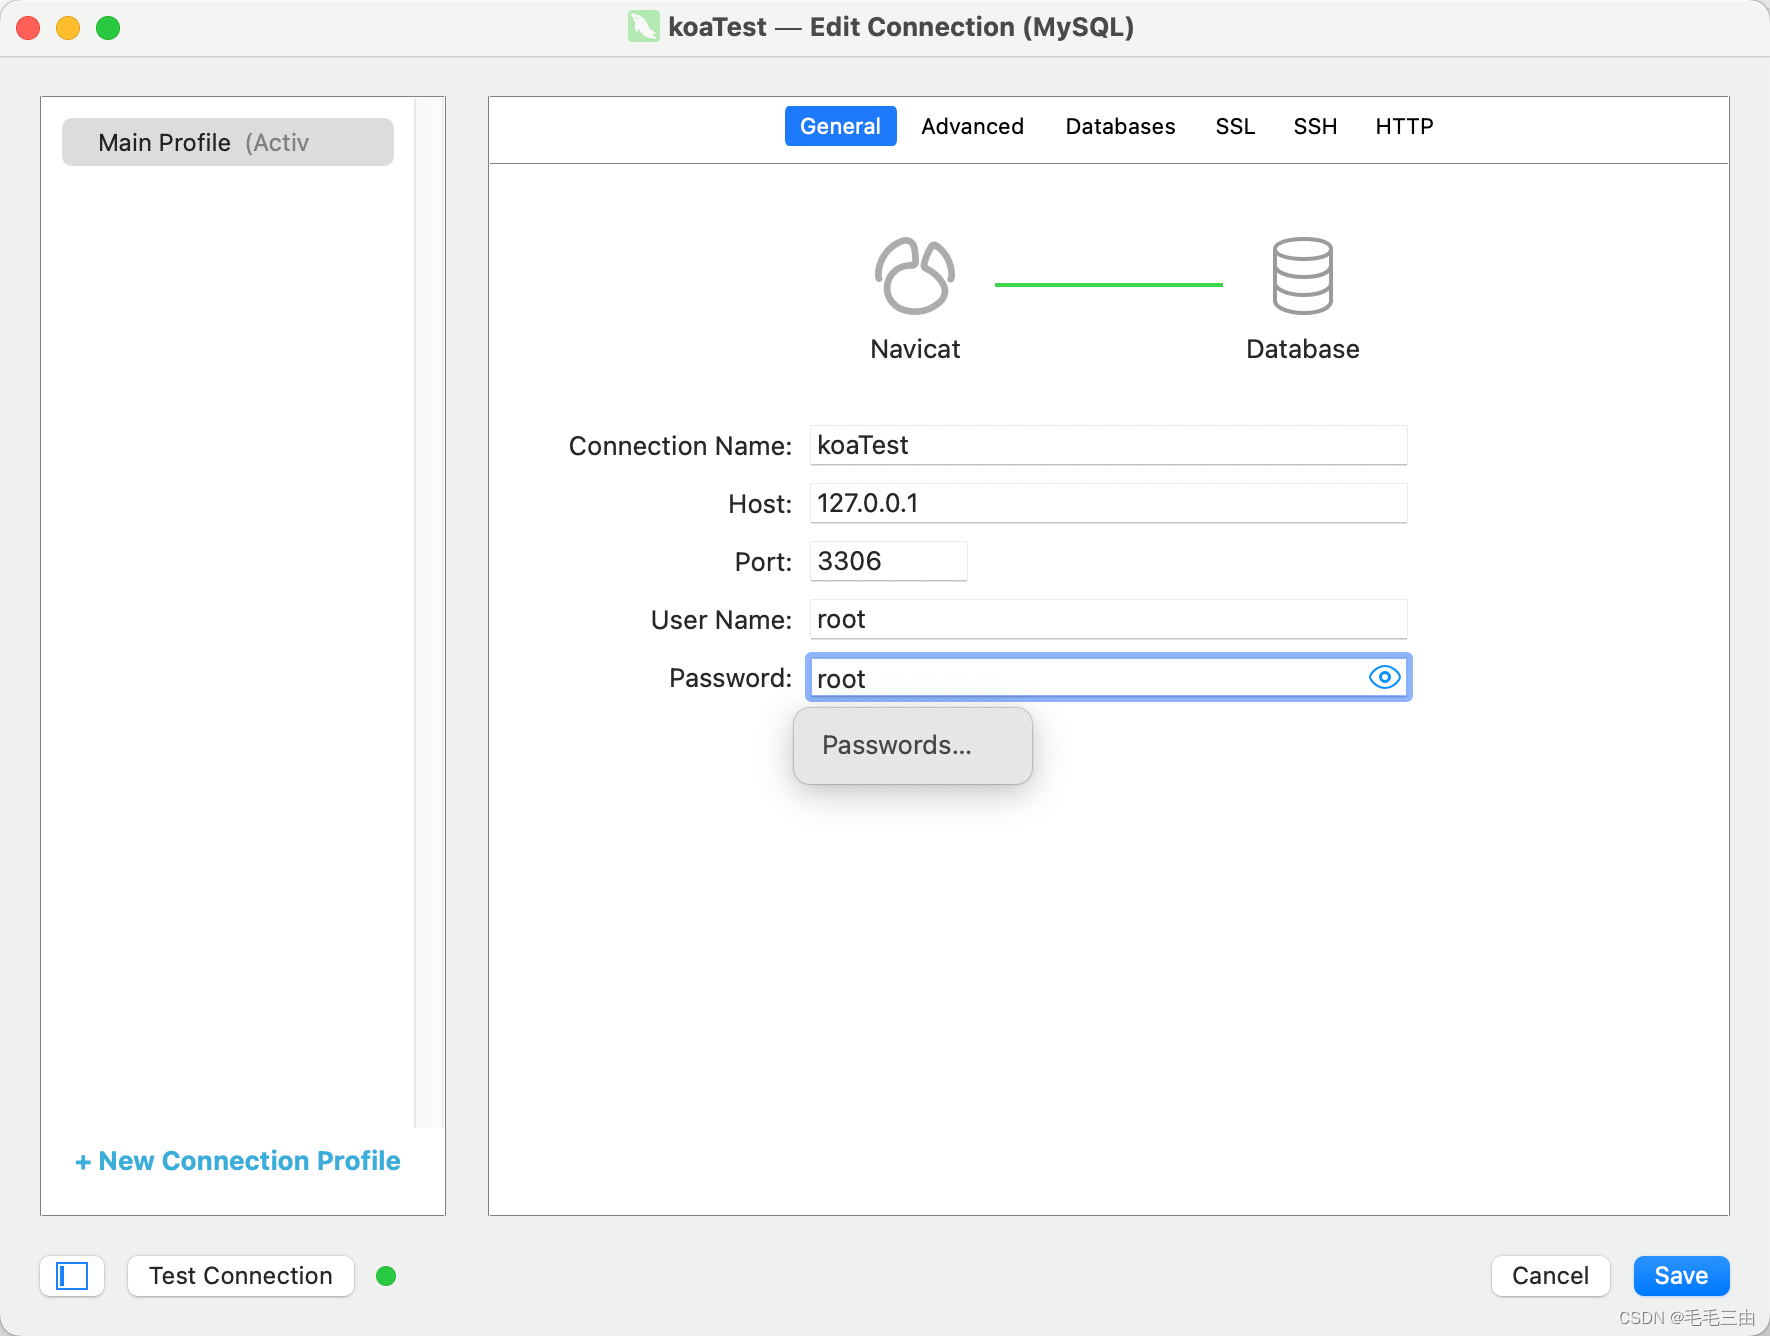Click the Database caption text
The image size is (1770, 1336).
pyautogui.click(x=1302, y=349)
